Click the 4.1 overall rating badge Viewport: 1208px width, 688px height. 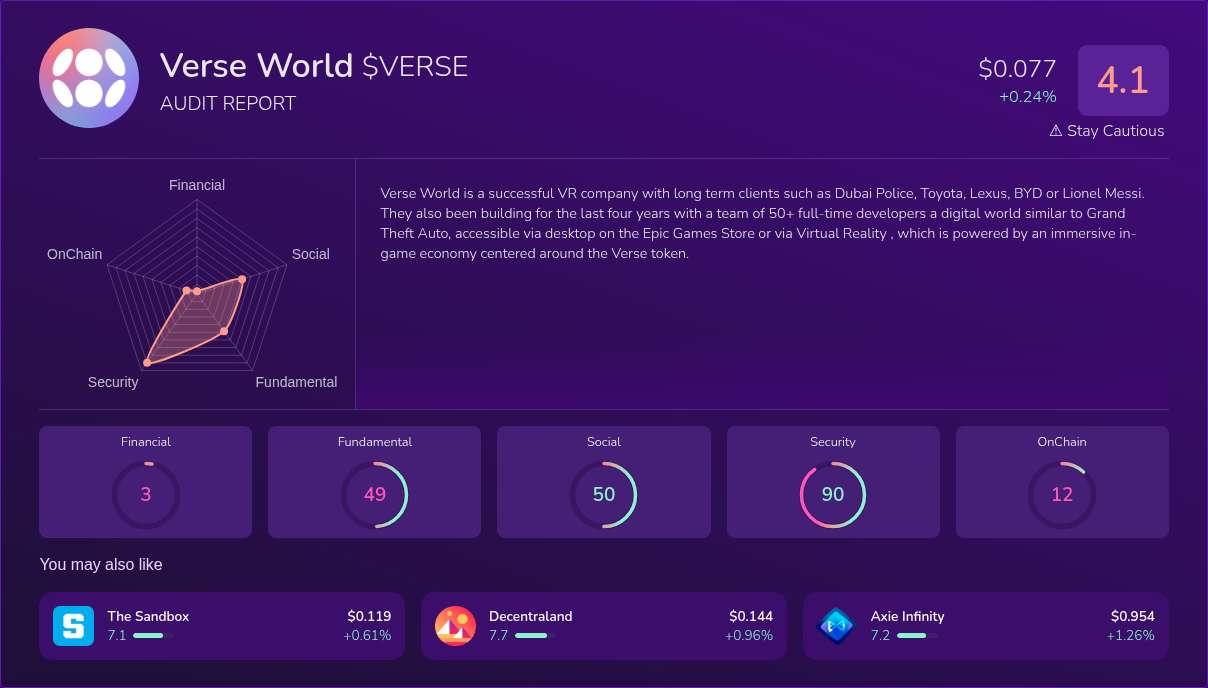click(1123, 80)
